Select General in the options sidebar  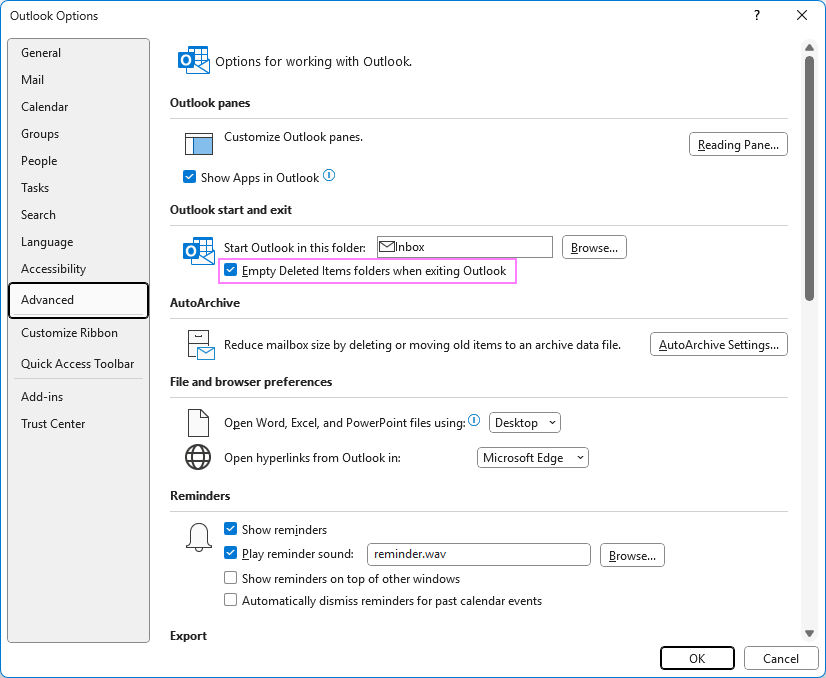(x=78, y=53)
